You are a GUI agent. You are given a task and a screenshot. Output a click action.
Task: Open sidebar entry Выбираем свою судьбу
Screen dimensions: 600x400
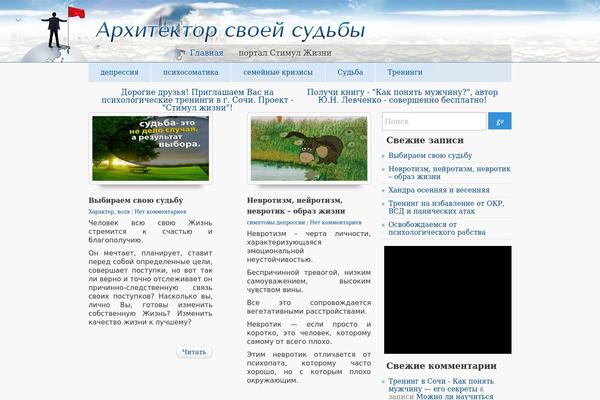(x=430, y=155)
